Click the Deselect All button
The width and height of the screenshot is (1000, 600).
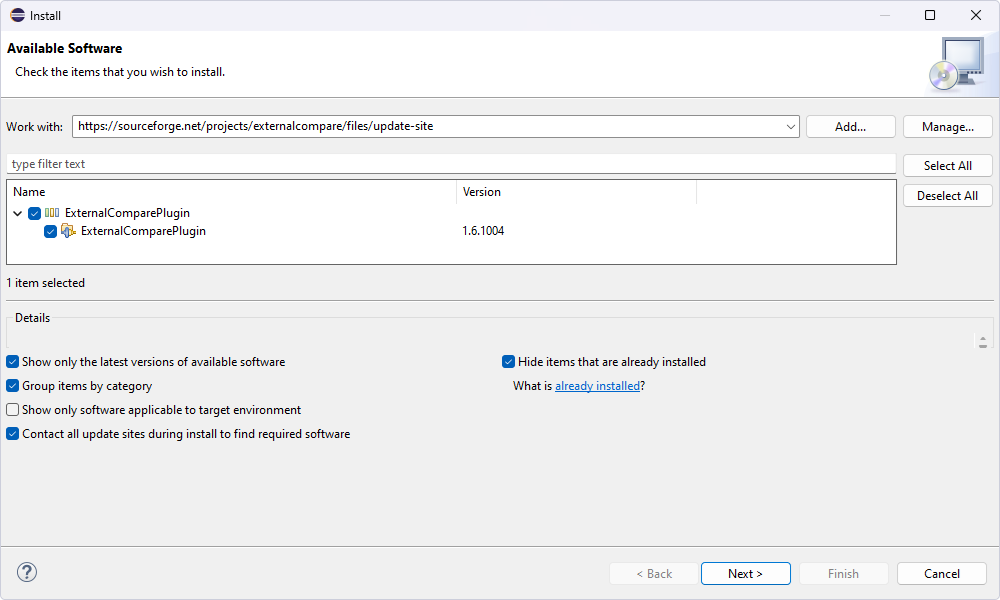948,196
